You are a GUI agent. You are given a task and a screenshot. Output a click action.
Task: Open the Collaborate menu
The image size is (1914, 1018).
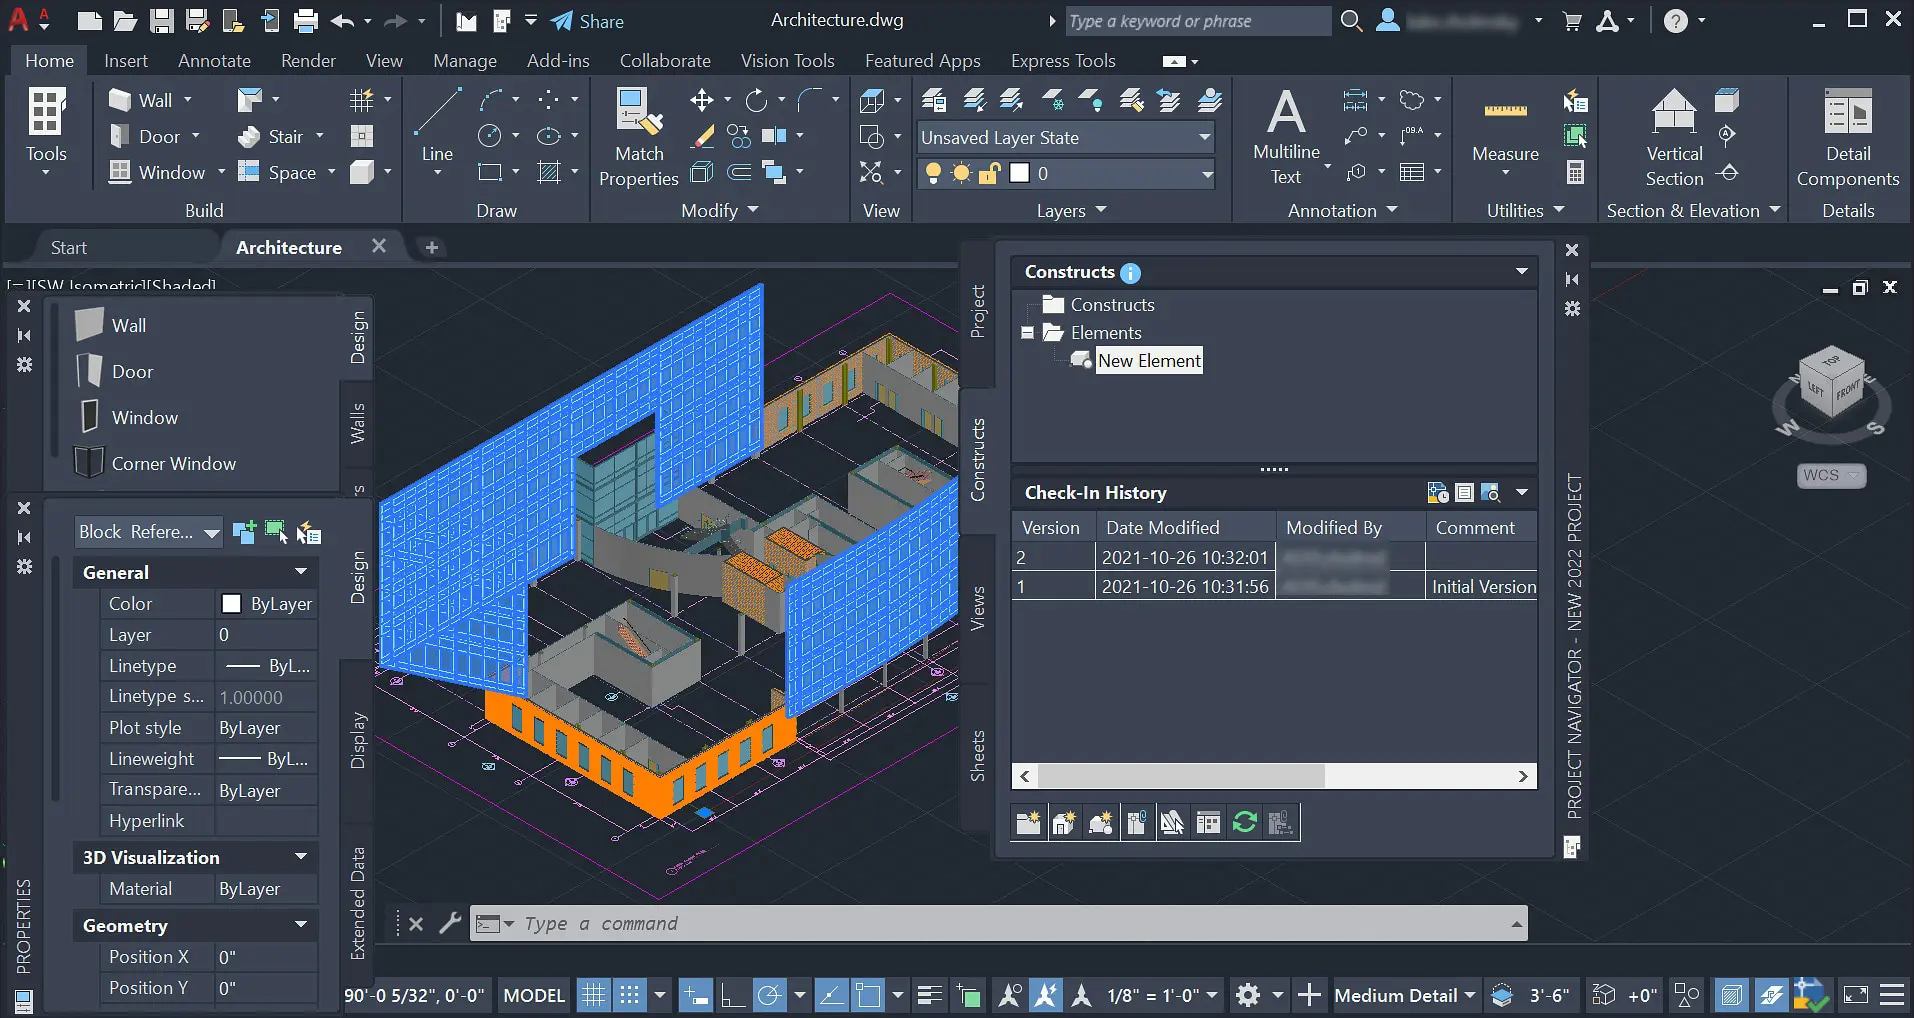664,60
